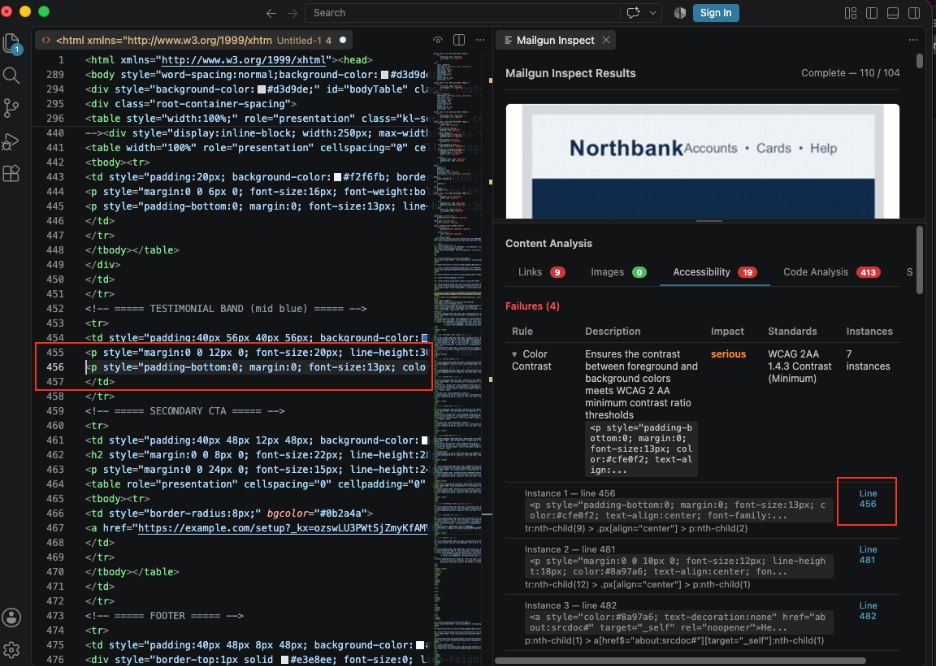Split the editor to the right
936x666 pixels.
pyautogui.click(x=459, y=40)
